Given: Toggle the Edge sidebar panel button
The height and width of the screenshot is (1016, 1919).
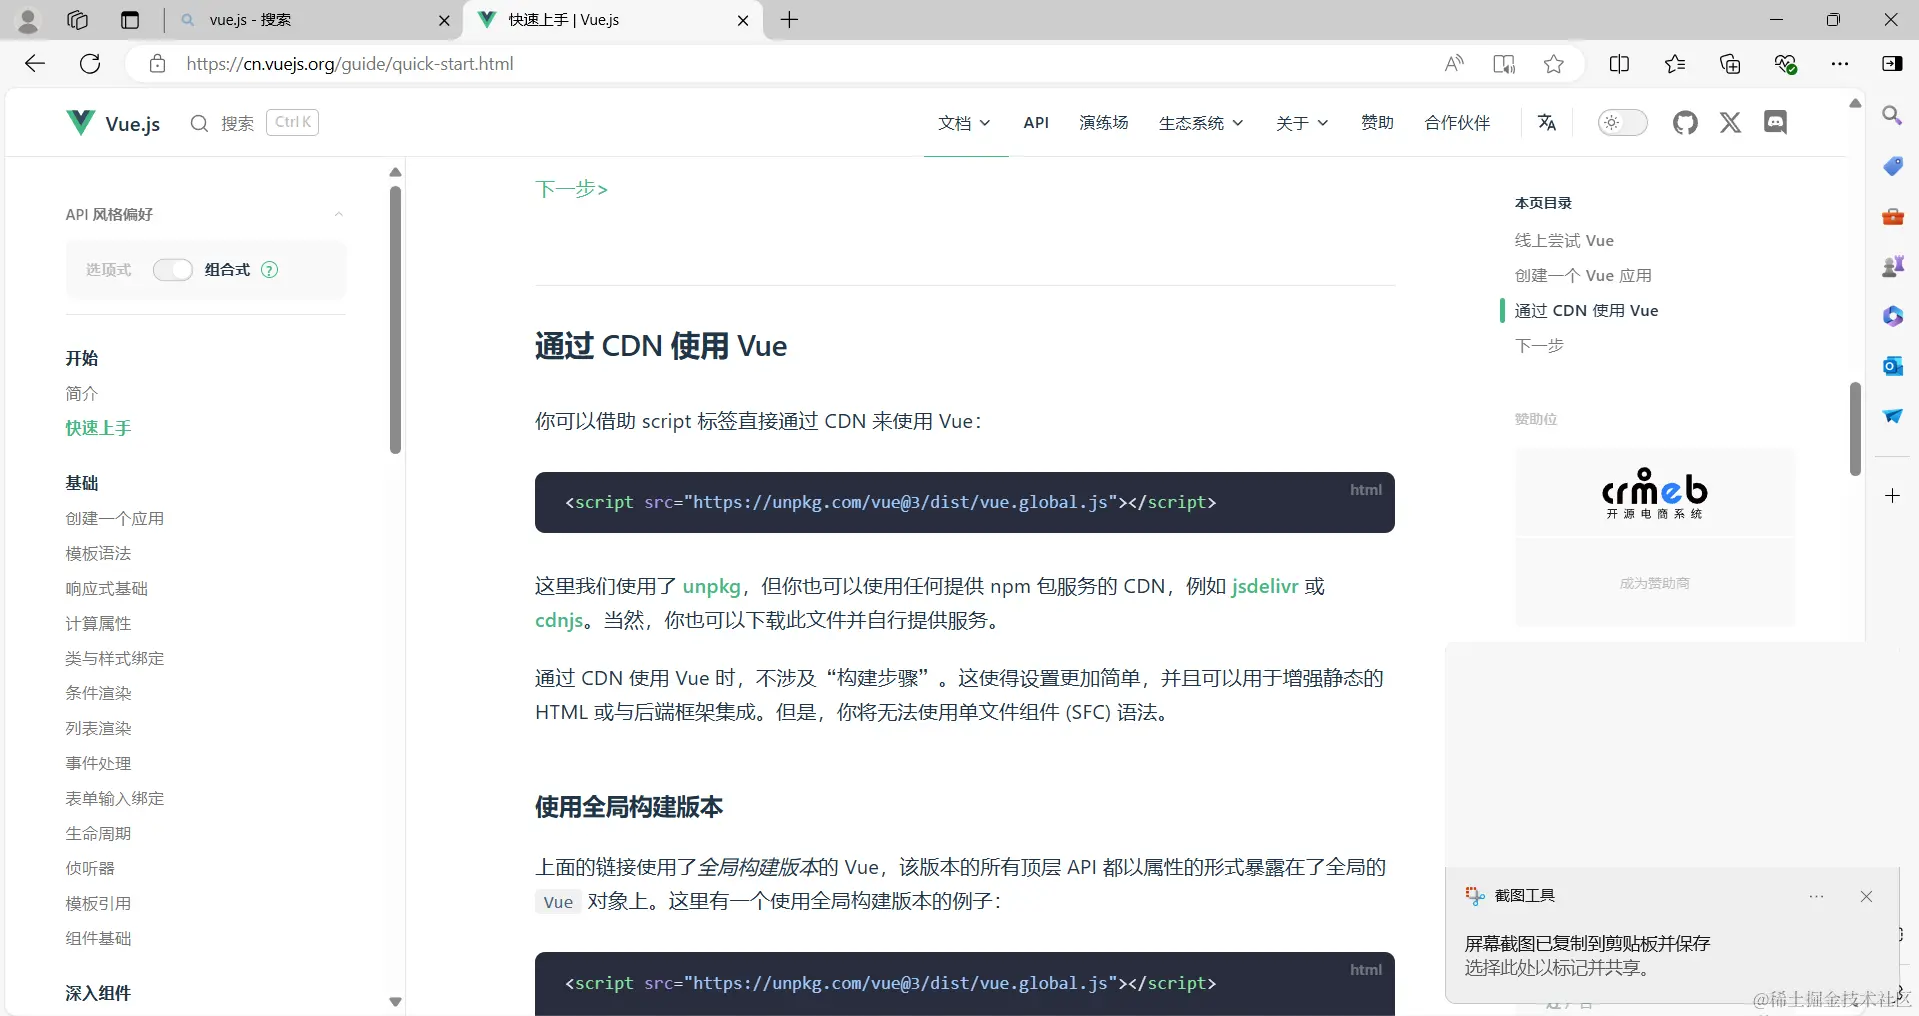Looking at the screenshot, I should [1892, 64].
